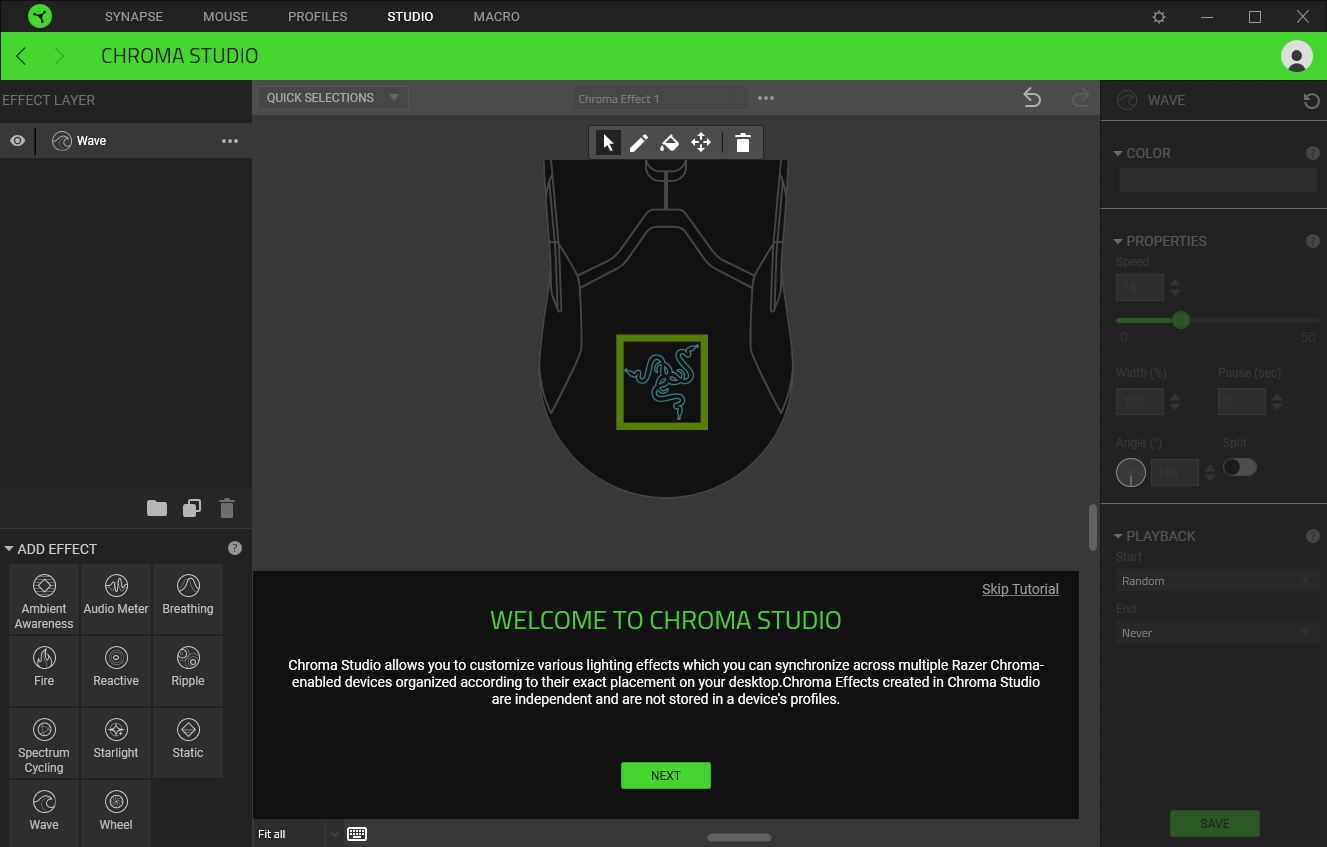Image resolution: width=1327 pixels, height=847 pixels.
Task: Add the Static effect
Action: click(x=188, y=743)
